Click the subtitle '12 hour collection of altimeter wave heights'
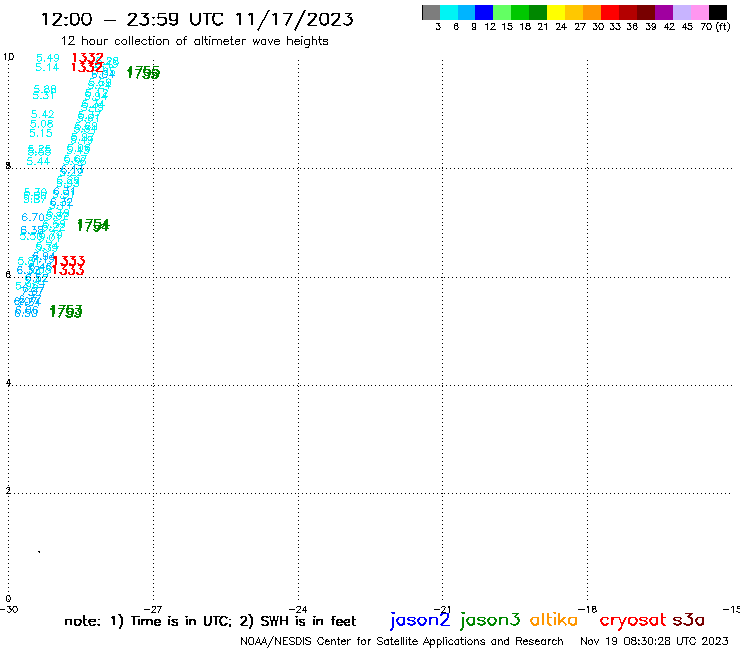 coord(194,41)
